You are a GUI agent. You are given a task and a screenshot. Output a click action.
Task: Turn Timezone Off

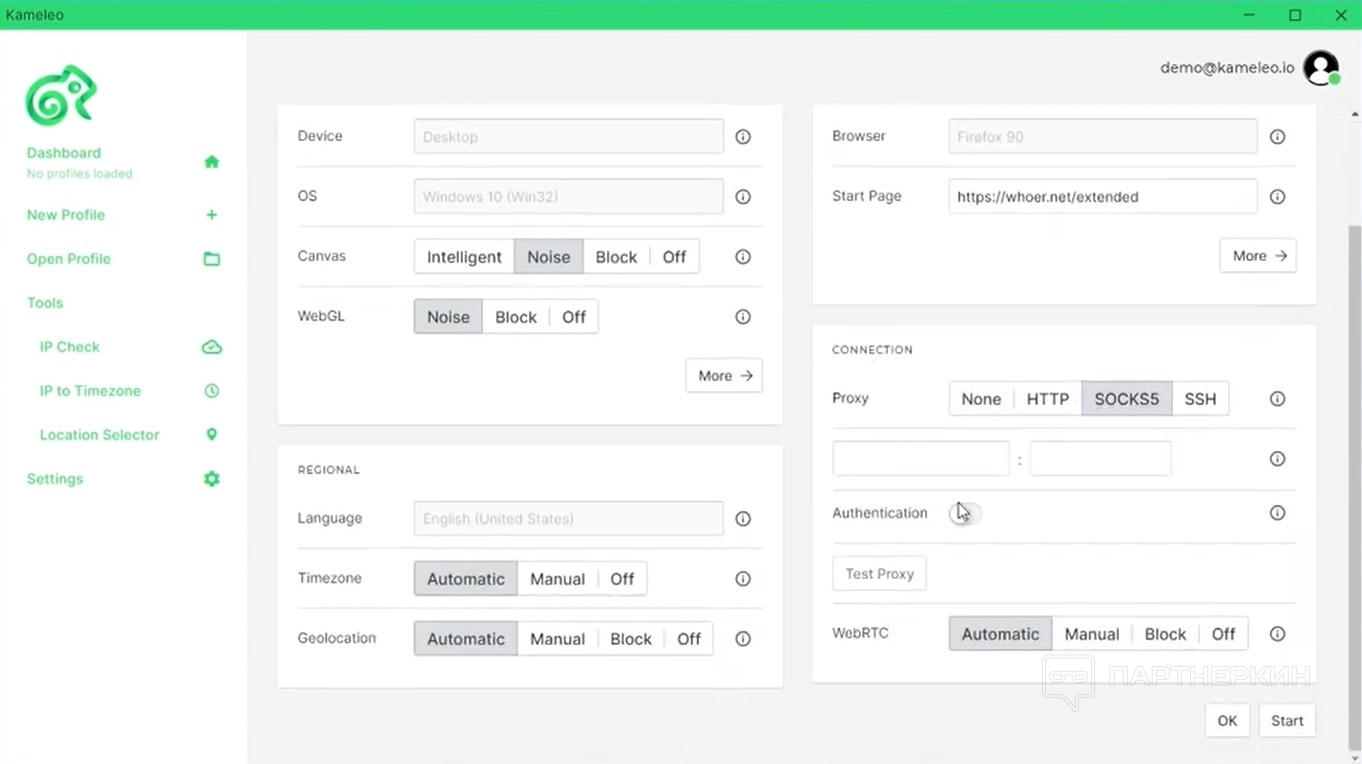tap(622, 579)
